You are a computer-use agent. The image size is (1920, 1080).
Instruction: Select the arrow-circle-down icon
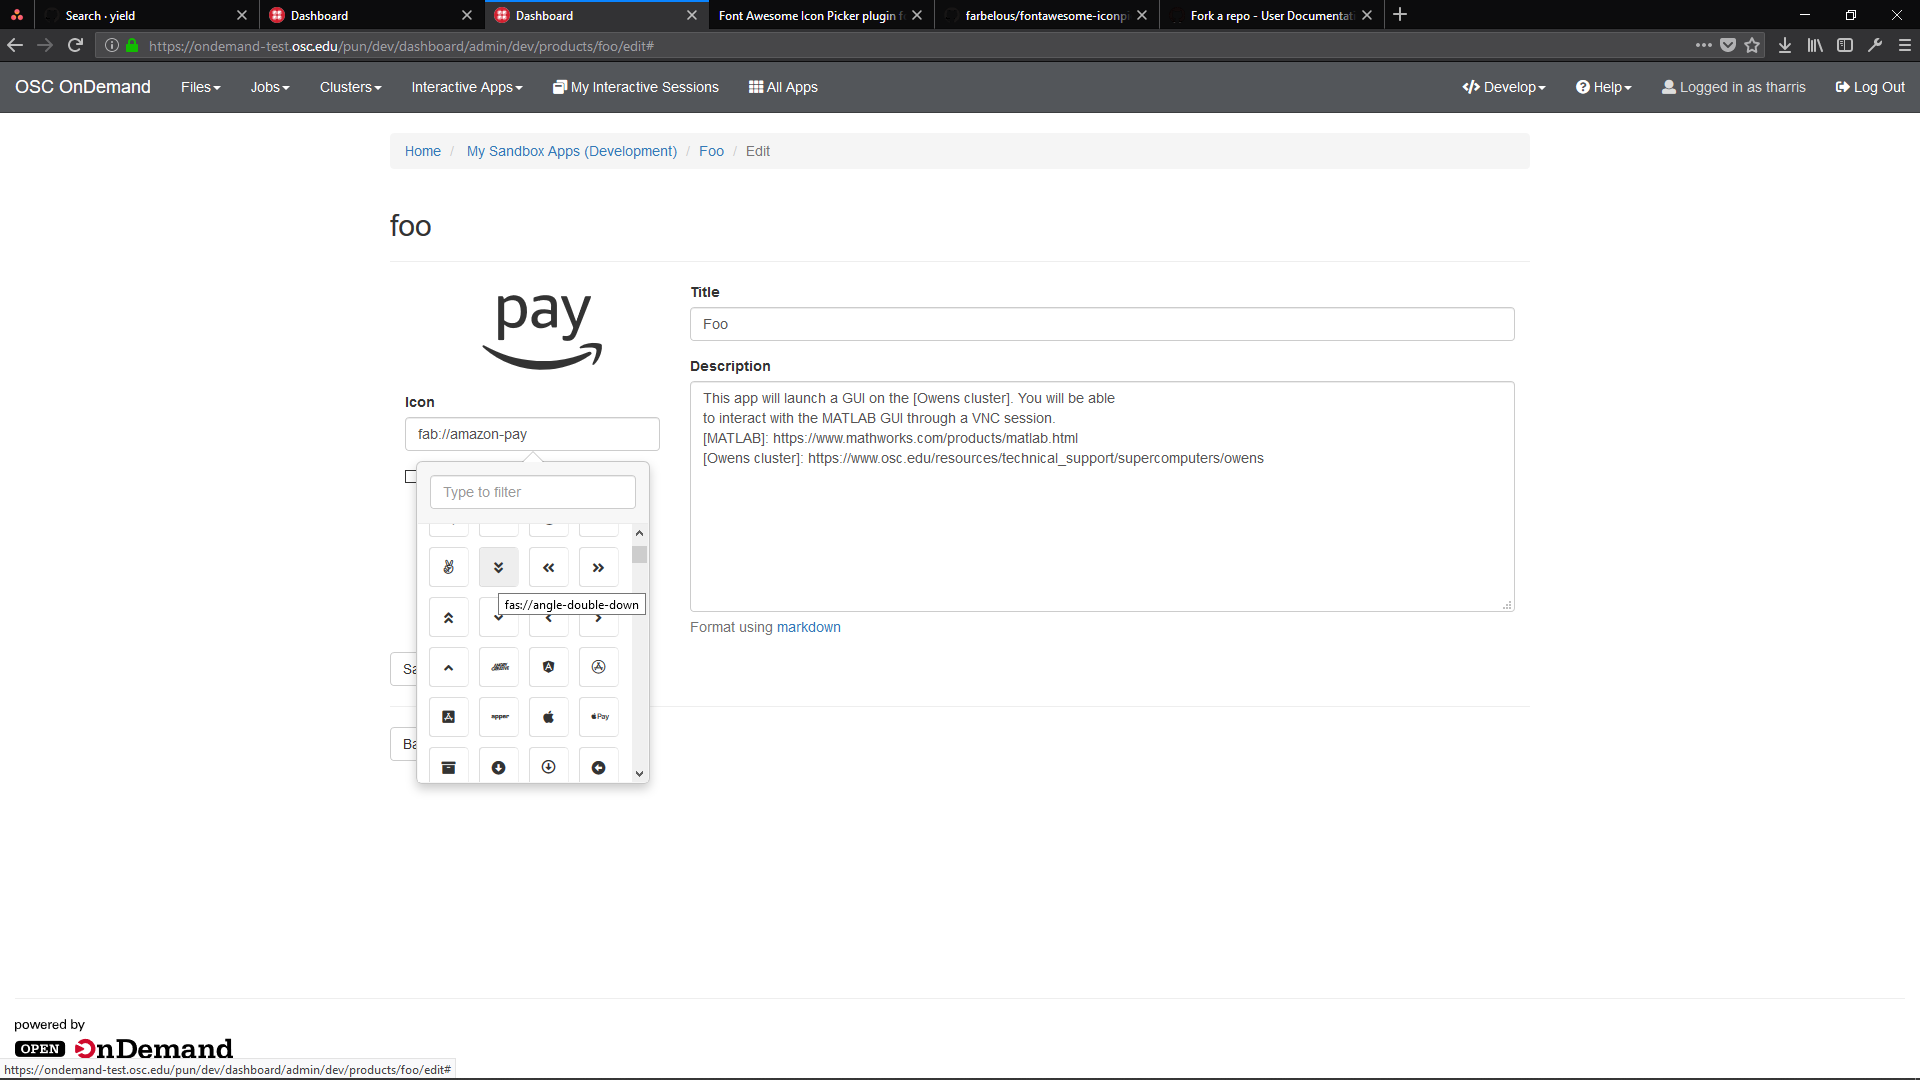pyautogui.click(x=548, y=766)
